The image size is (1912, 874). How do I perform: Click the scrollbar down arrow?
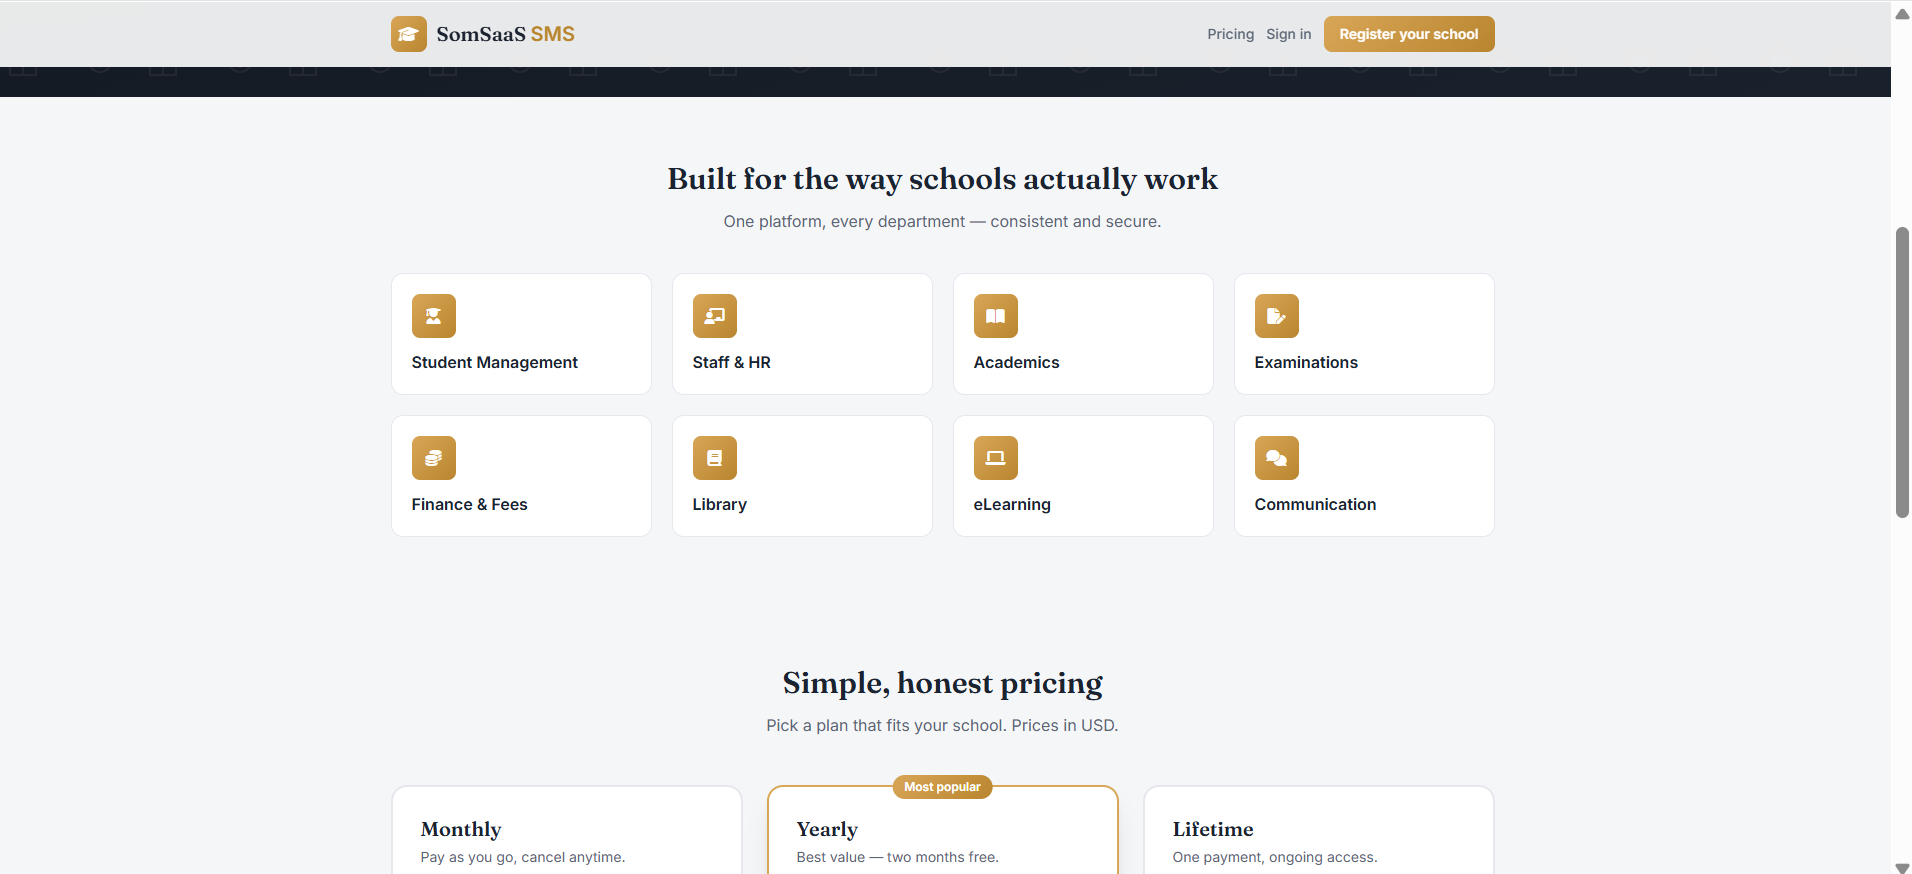coord(1902,867)
